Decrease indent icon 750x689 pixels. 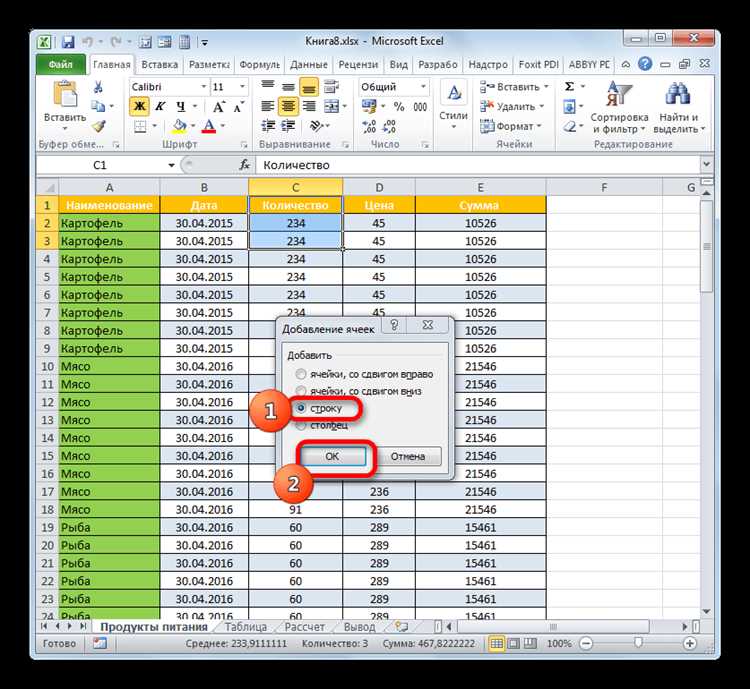click(268, 126)
